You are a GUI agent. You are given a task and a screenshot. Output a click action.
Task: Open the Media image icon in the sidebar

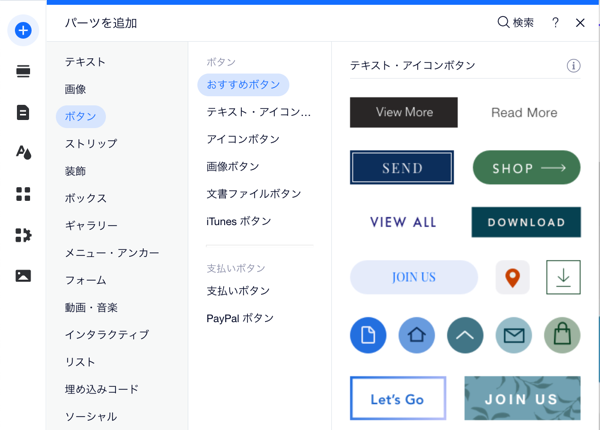point(23,276)
